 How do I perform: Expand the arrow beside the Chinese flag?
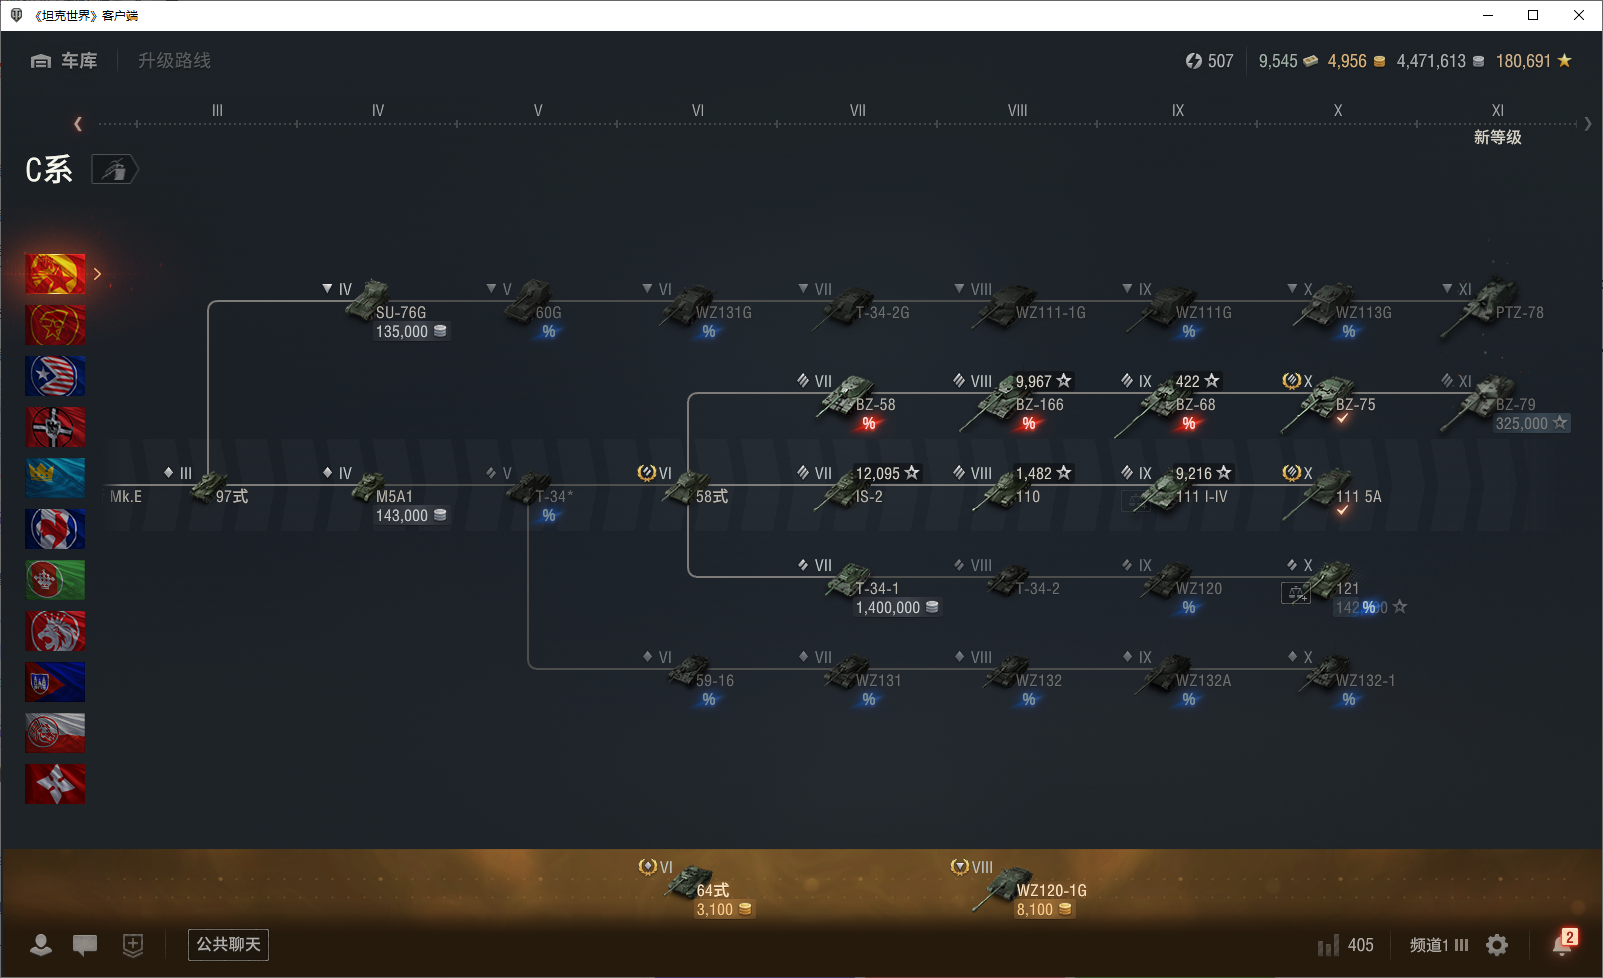pyautogui.click(x=97, y=274)
